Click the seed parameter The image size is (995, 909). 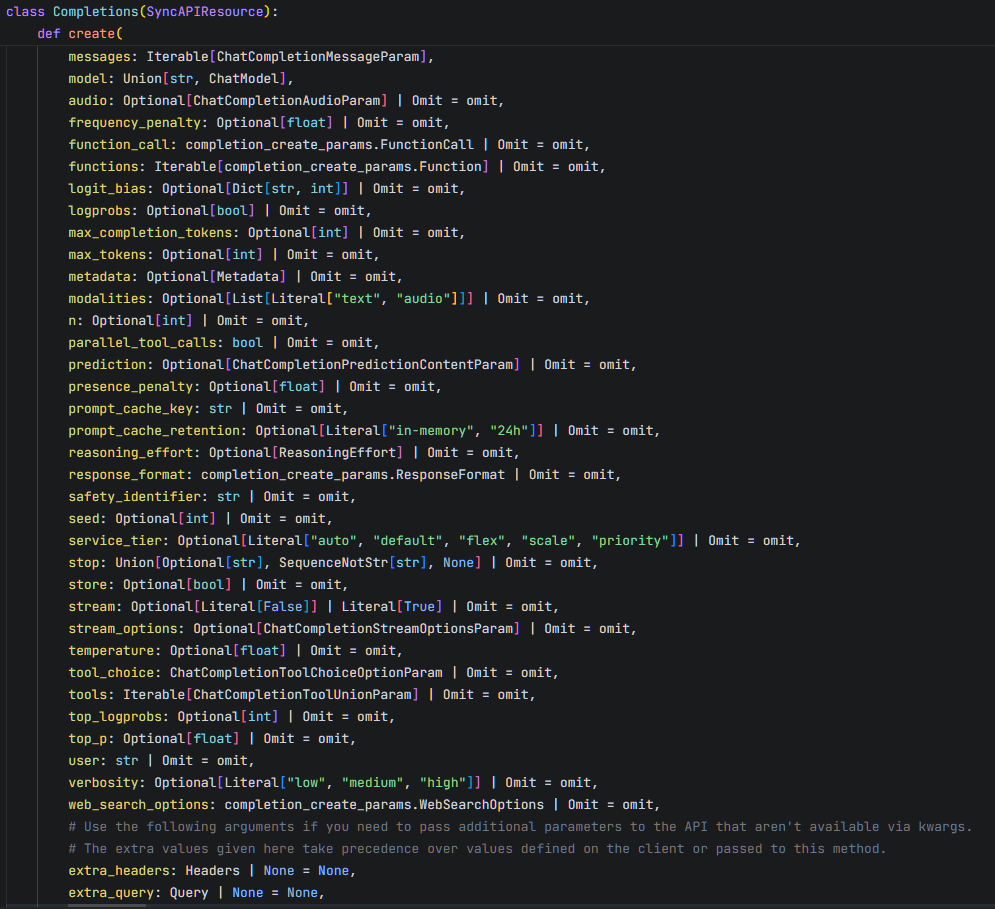[84, 519]
